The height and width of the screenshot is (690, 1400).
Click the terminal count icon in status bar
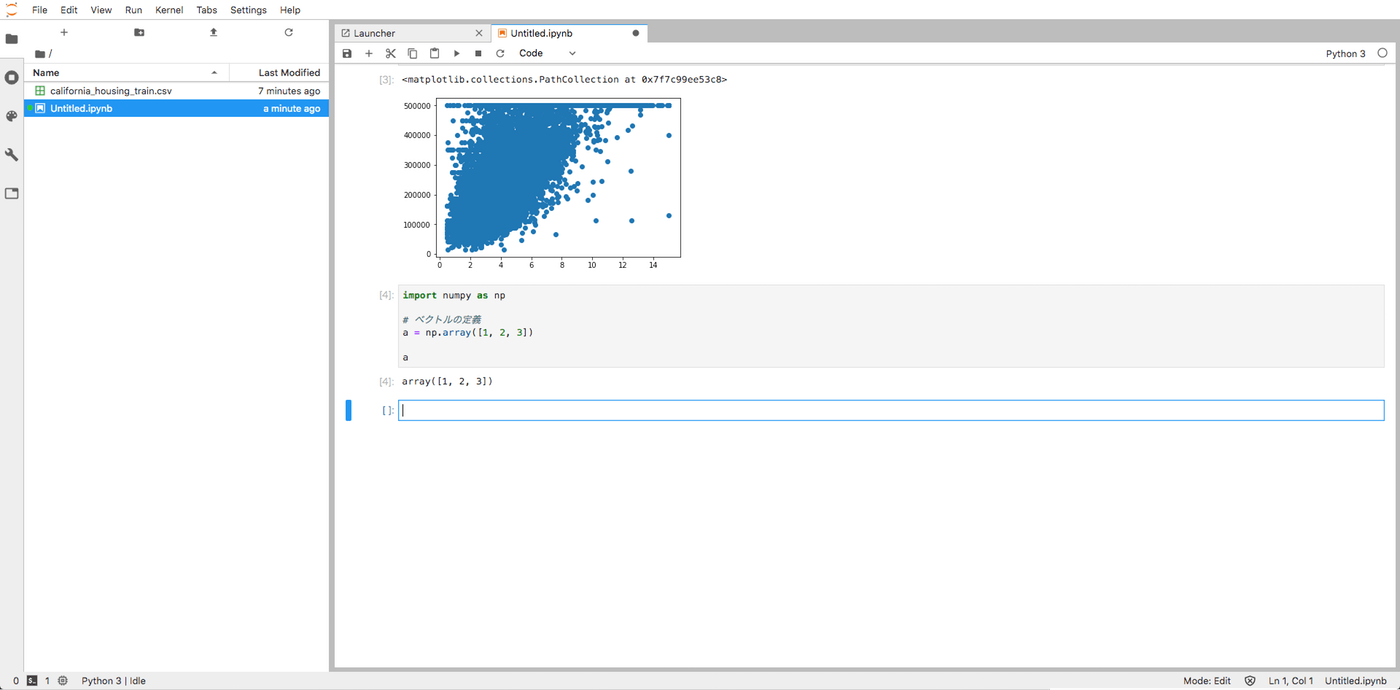pos(32,680)
